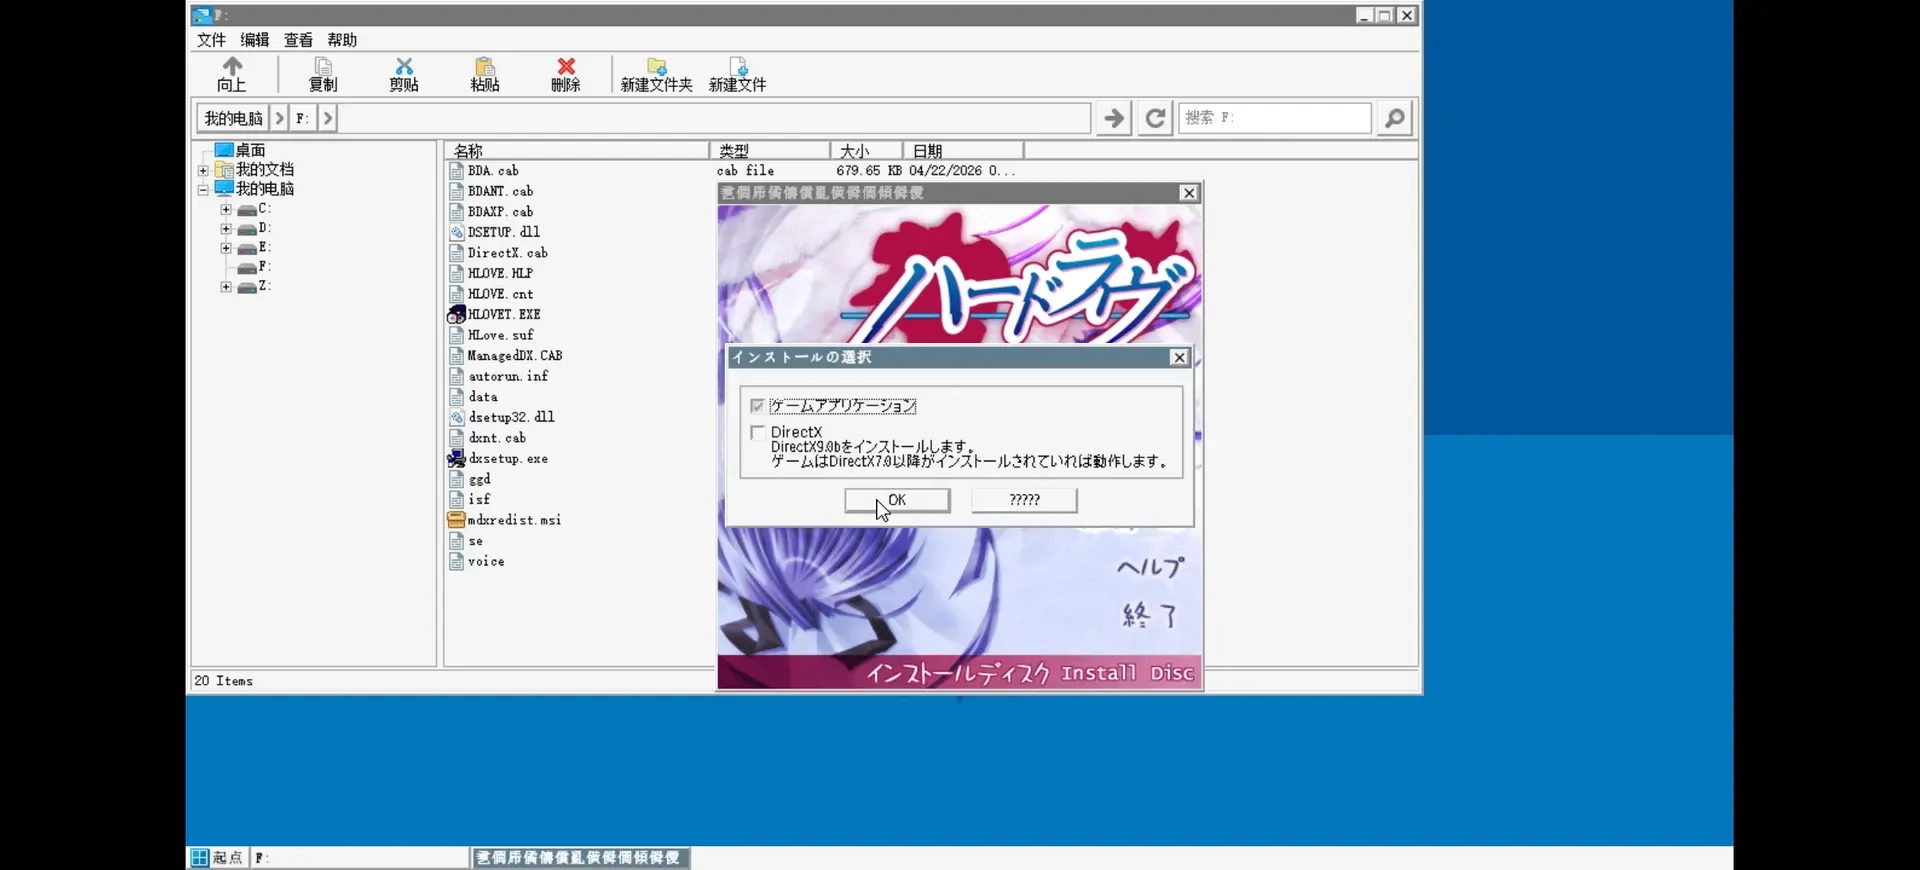
Task: Expand drive E: in the tree
Action: [x=226, y=248]
